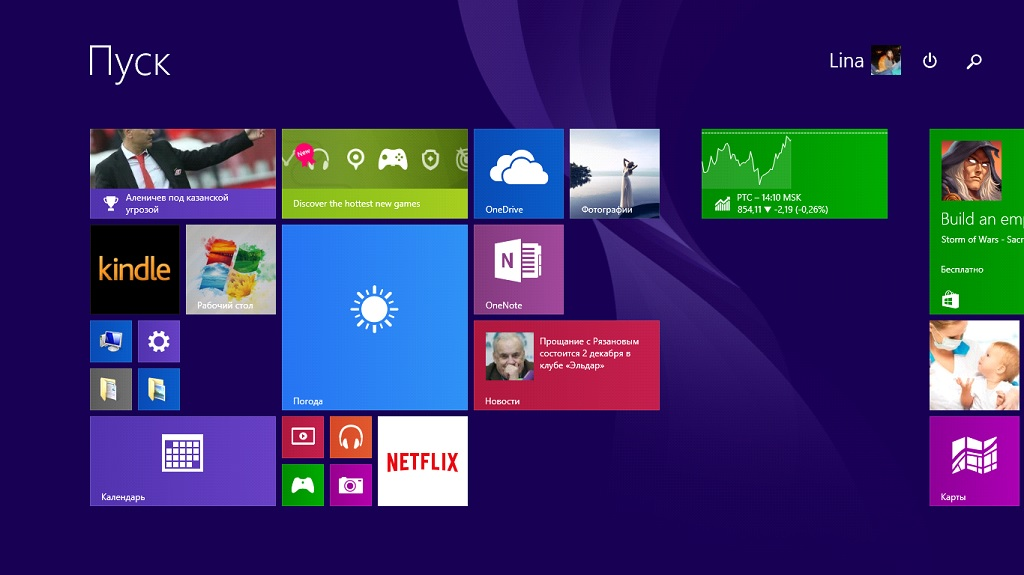
Task: Open the Netflix tile
Action: pyautogui.click(x=423, y=461)
